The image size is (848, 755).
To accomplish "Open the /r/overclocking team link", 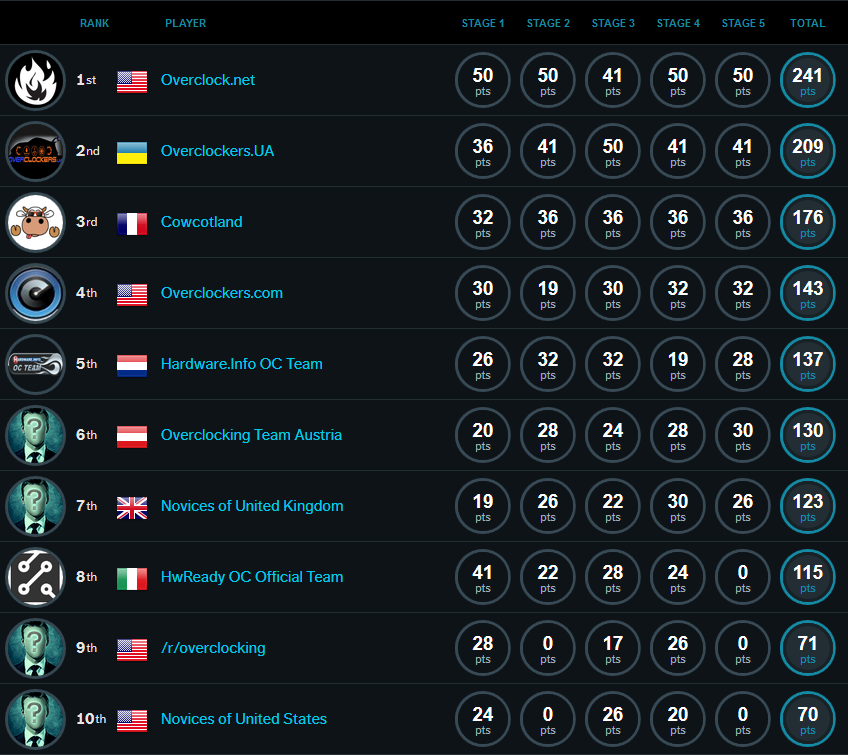I will point(213,648).
